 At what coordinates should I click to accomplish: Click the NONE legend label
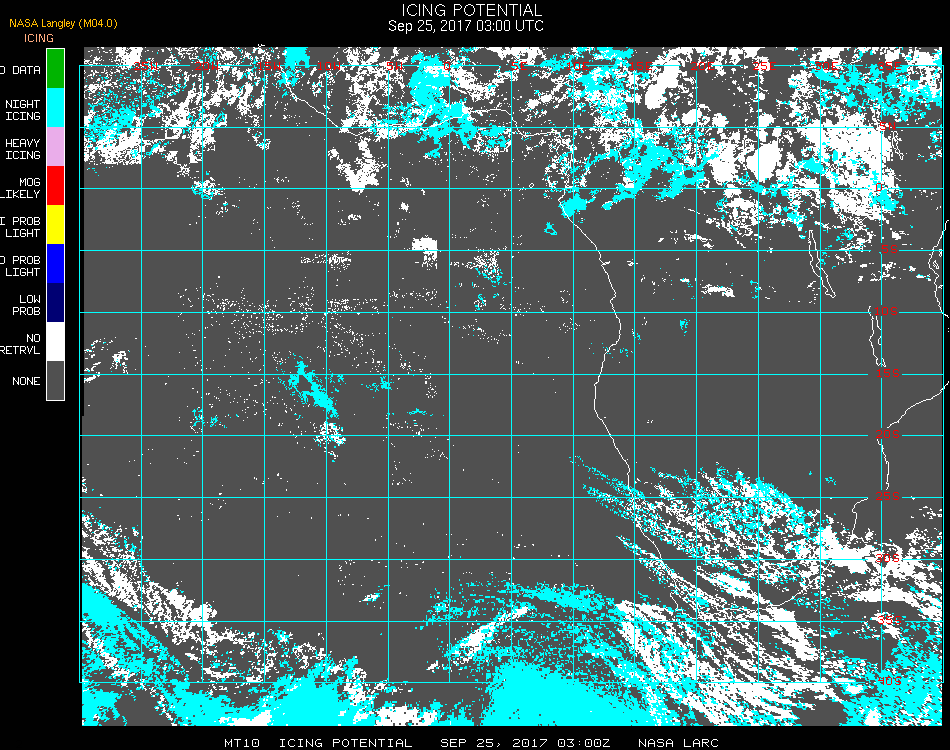[x=26, y=381]
